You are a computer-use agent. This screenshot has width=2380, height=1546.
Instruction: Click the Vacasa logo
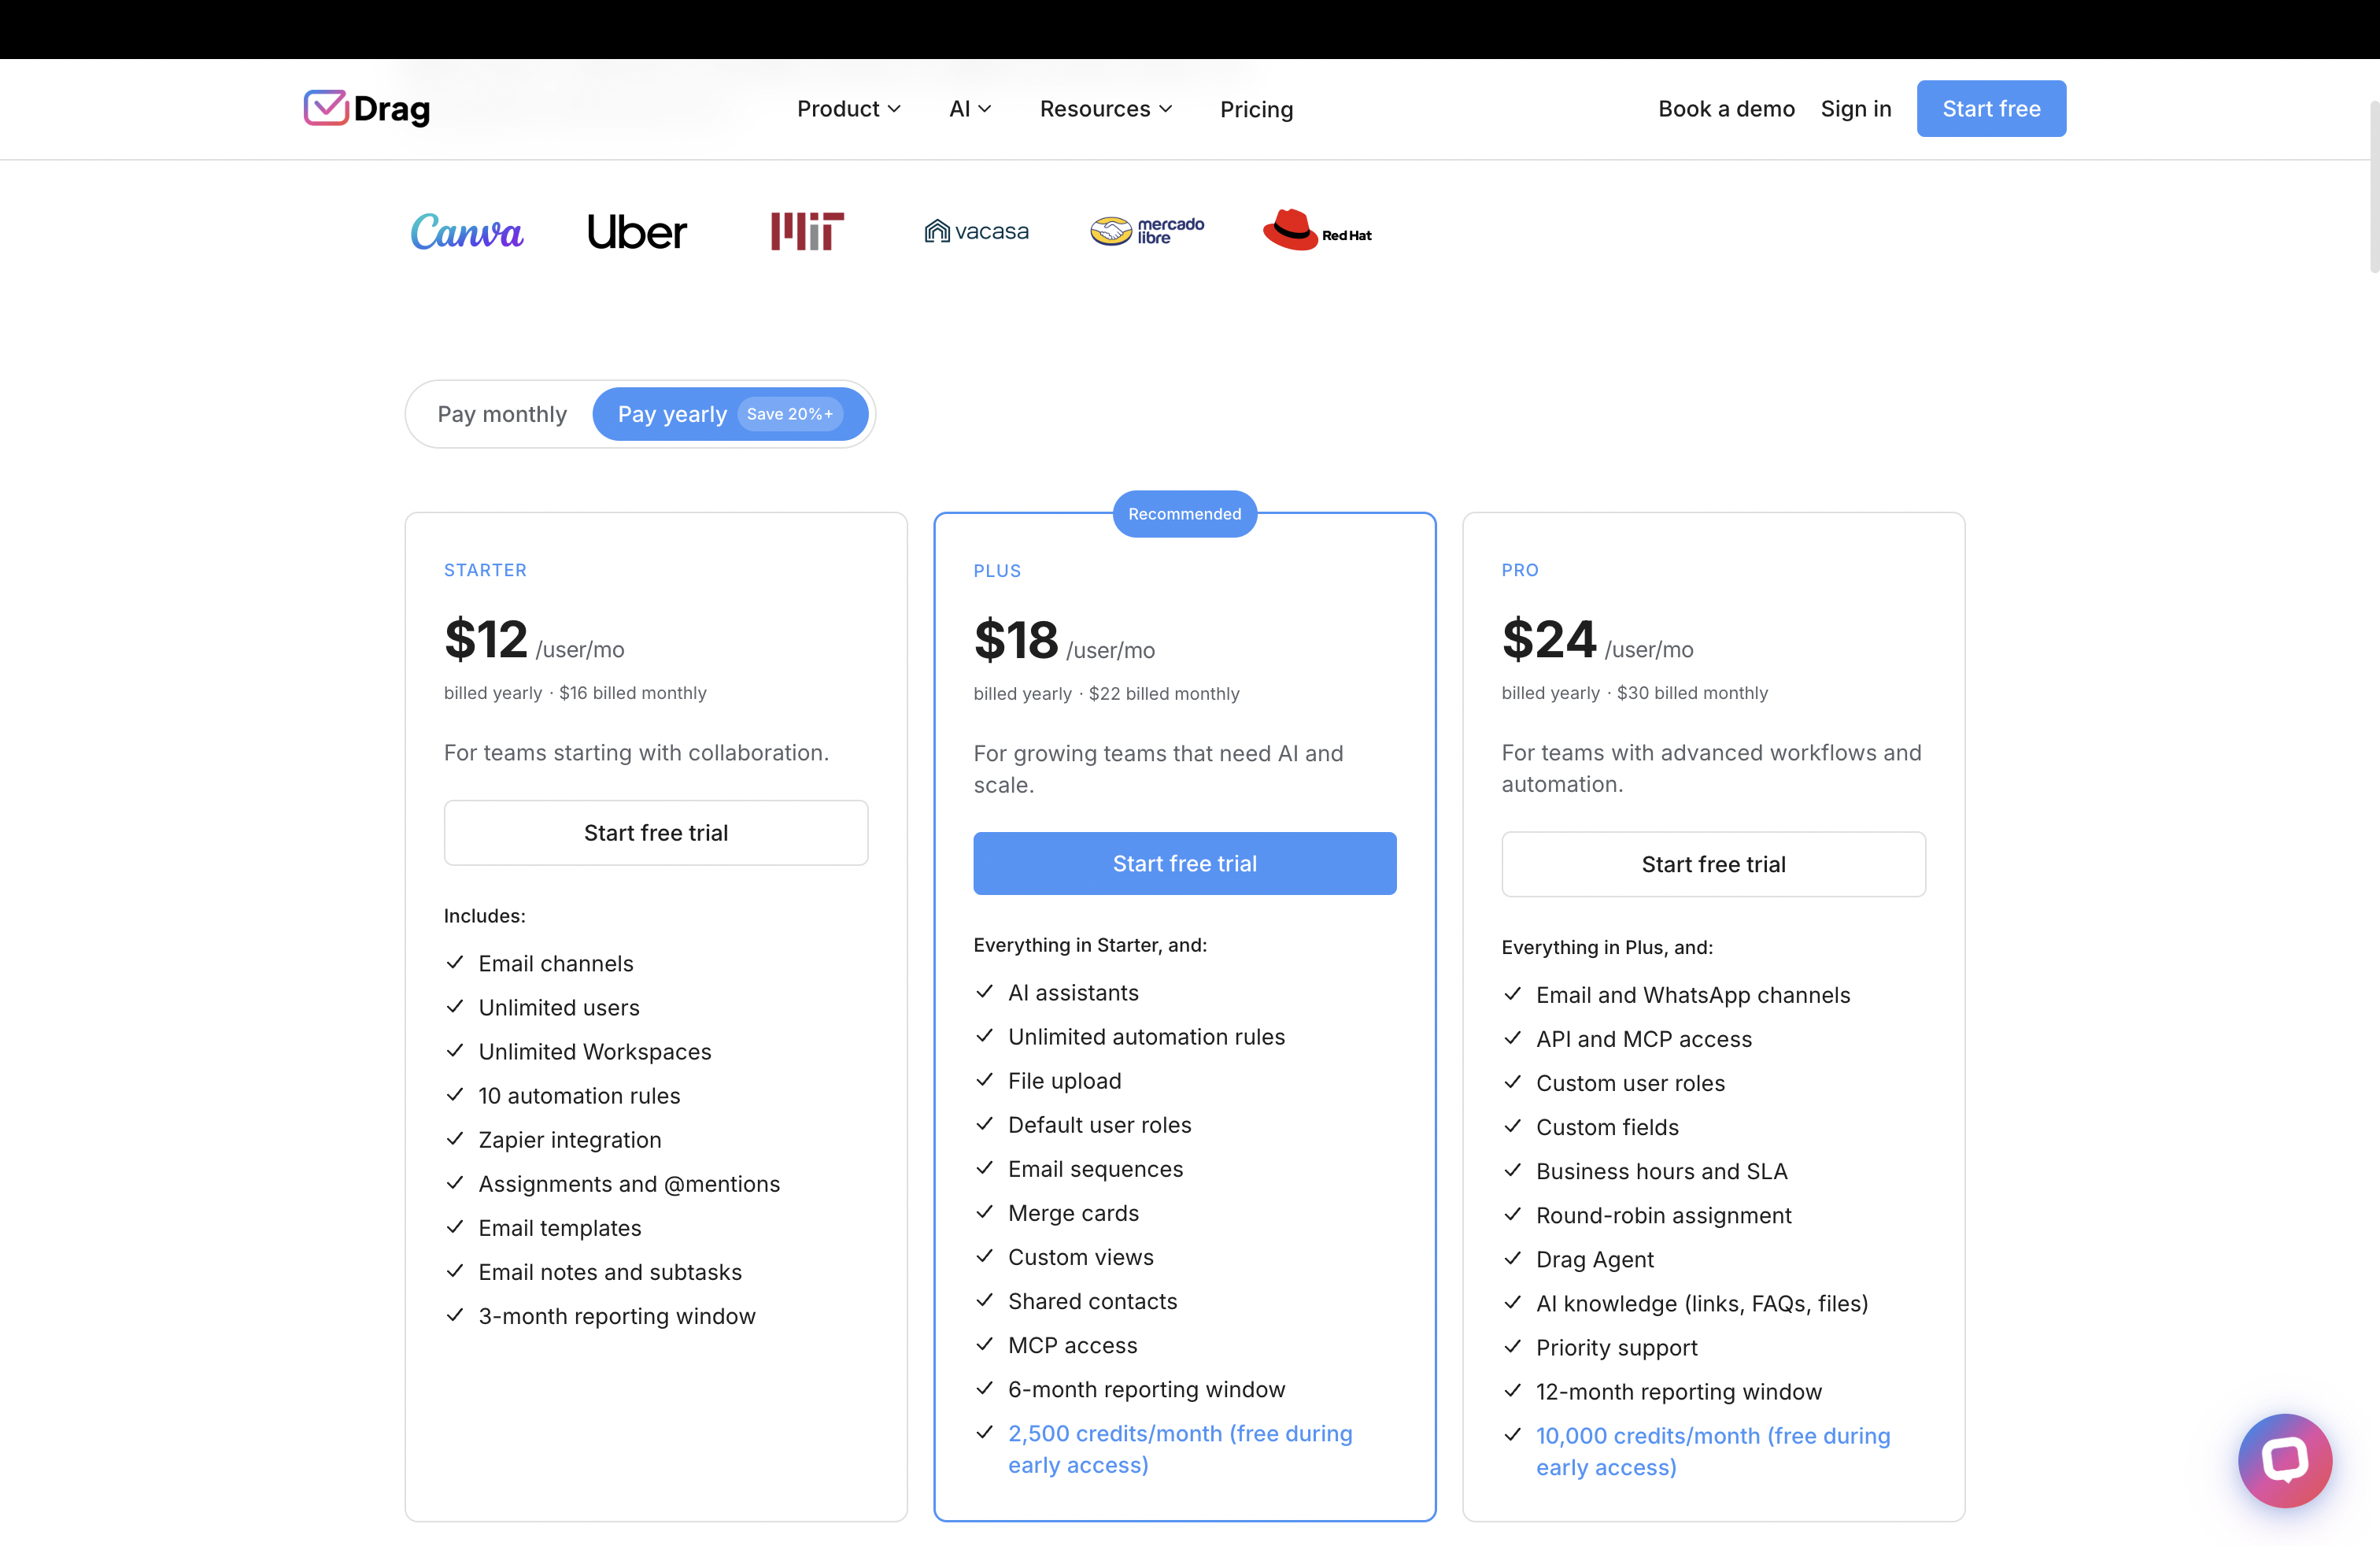976,231
